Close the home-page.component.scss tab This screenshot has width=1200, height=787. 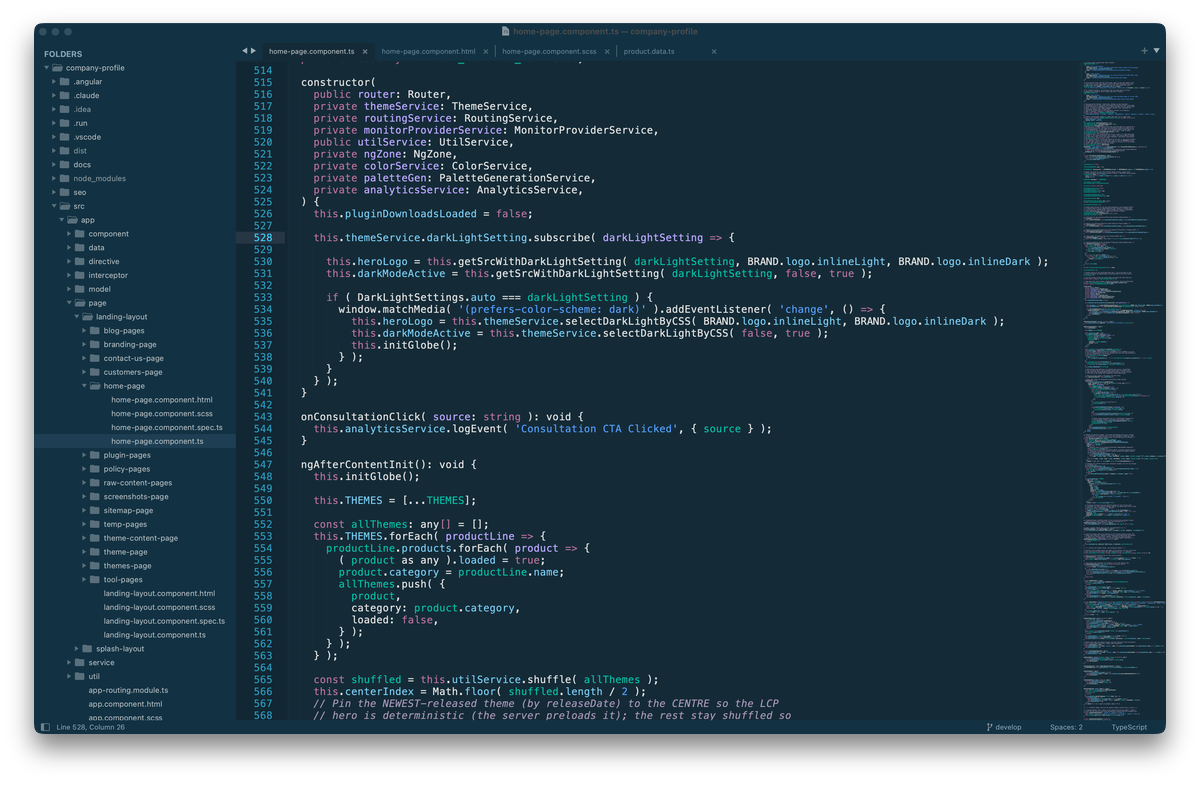point(607,51)
